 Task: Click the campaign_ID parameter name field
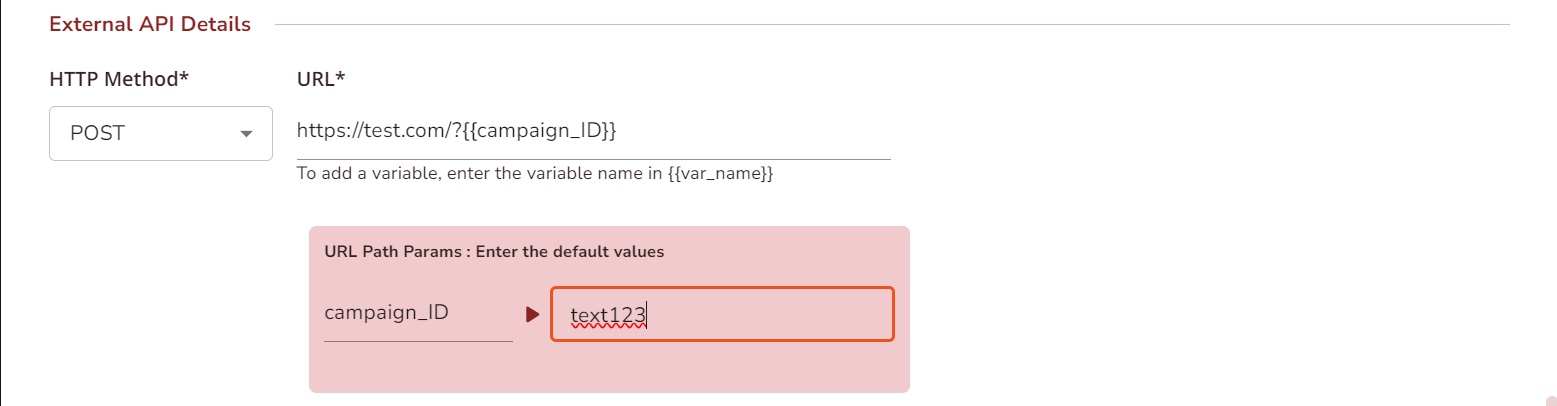coord(387,313)
